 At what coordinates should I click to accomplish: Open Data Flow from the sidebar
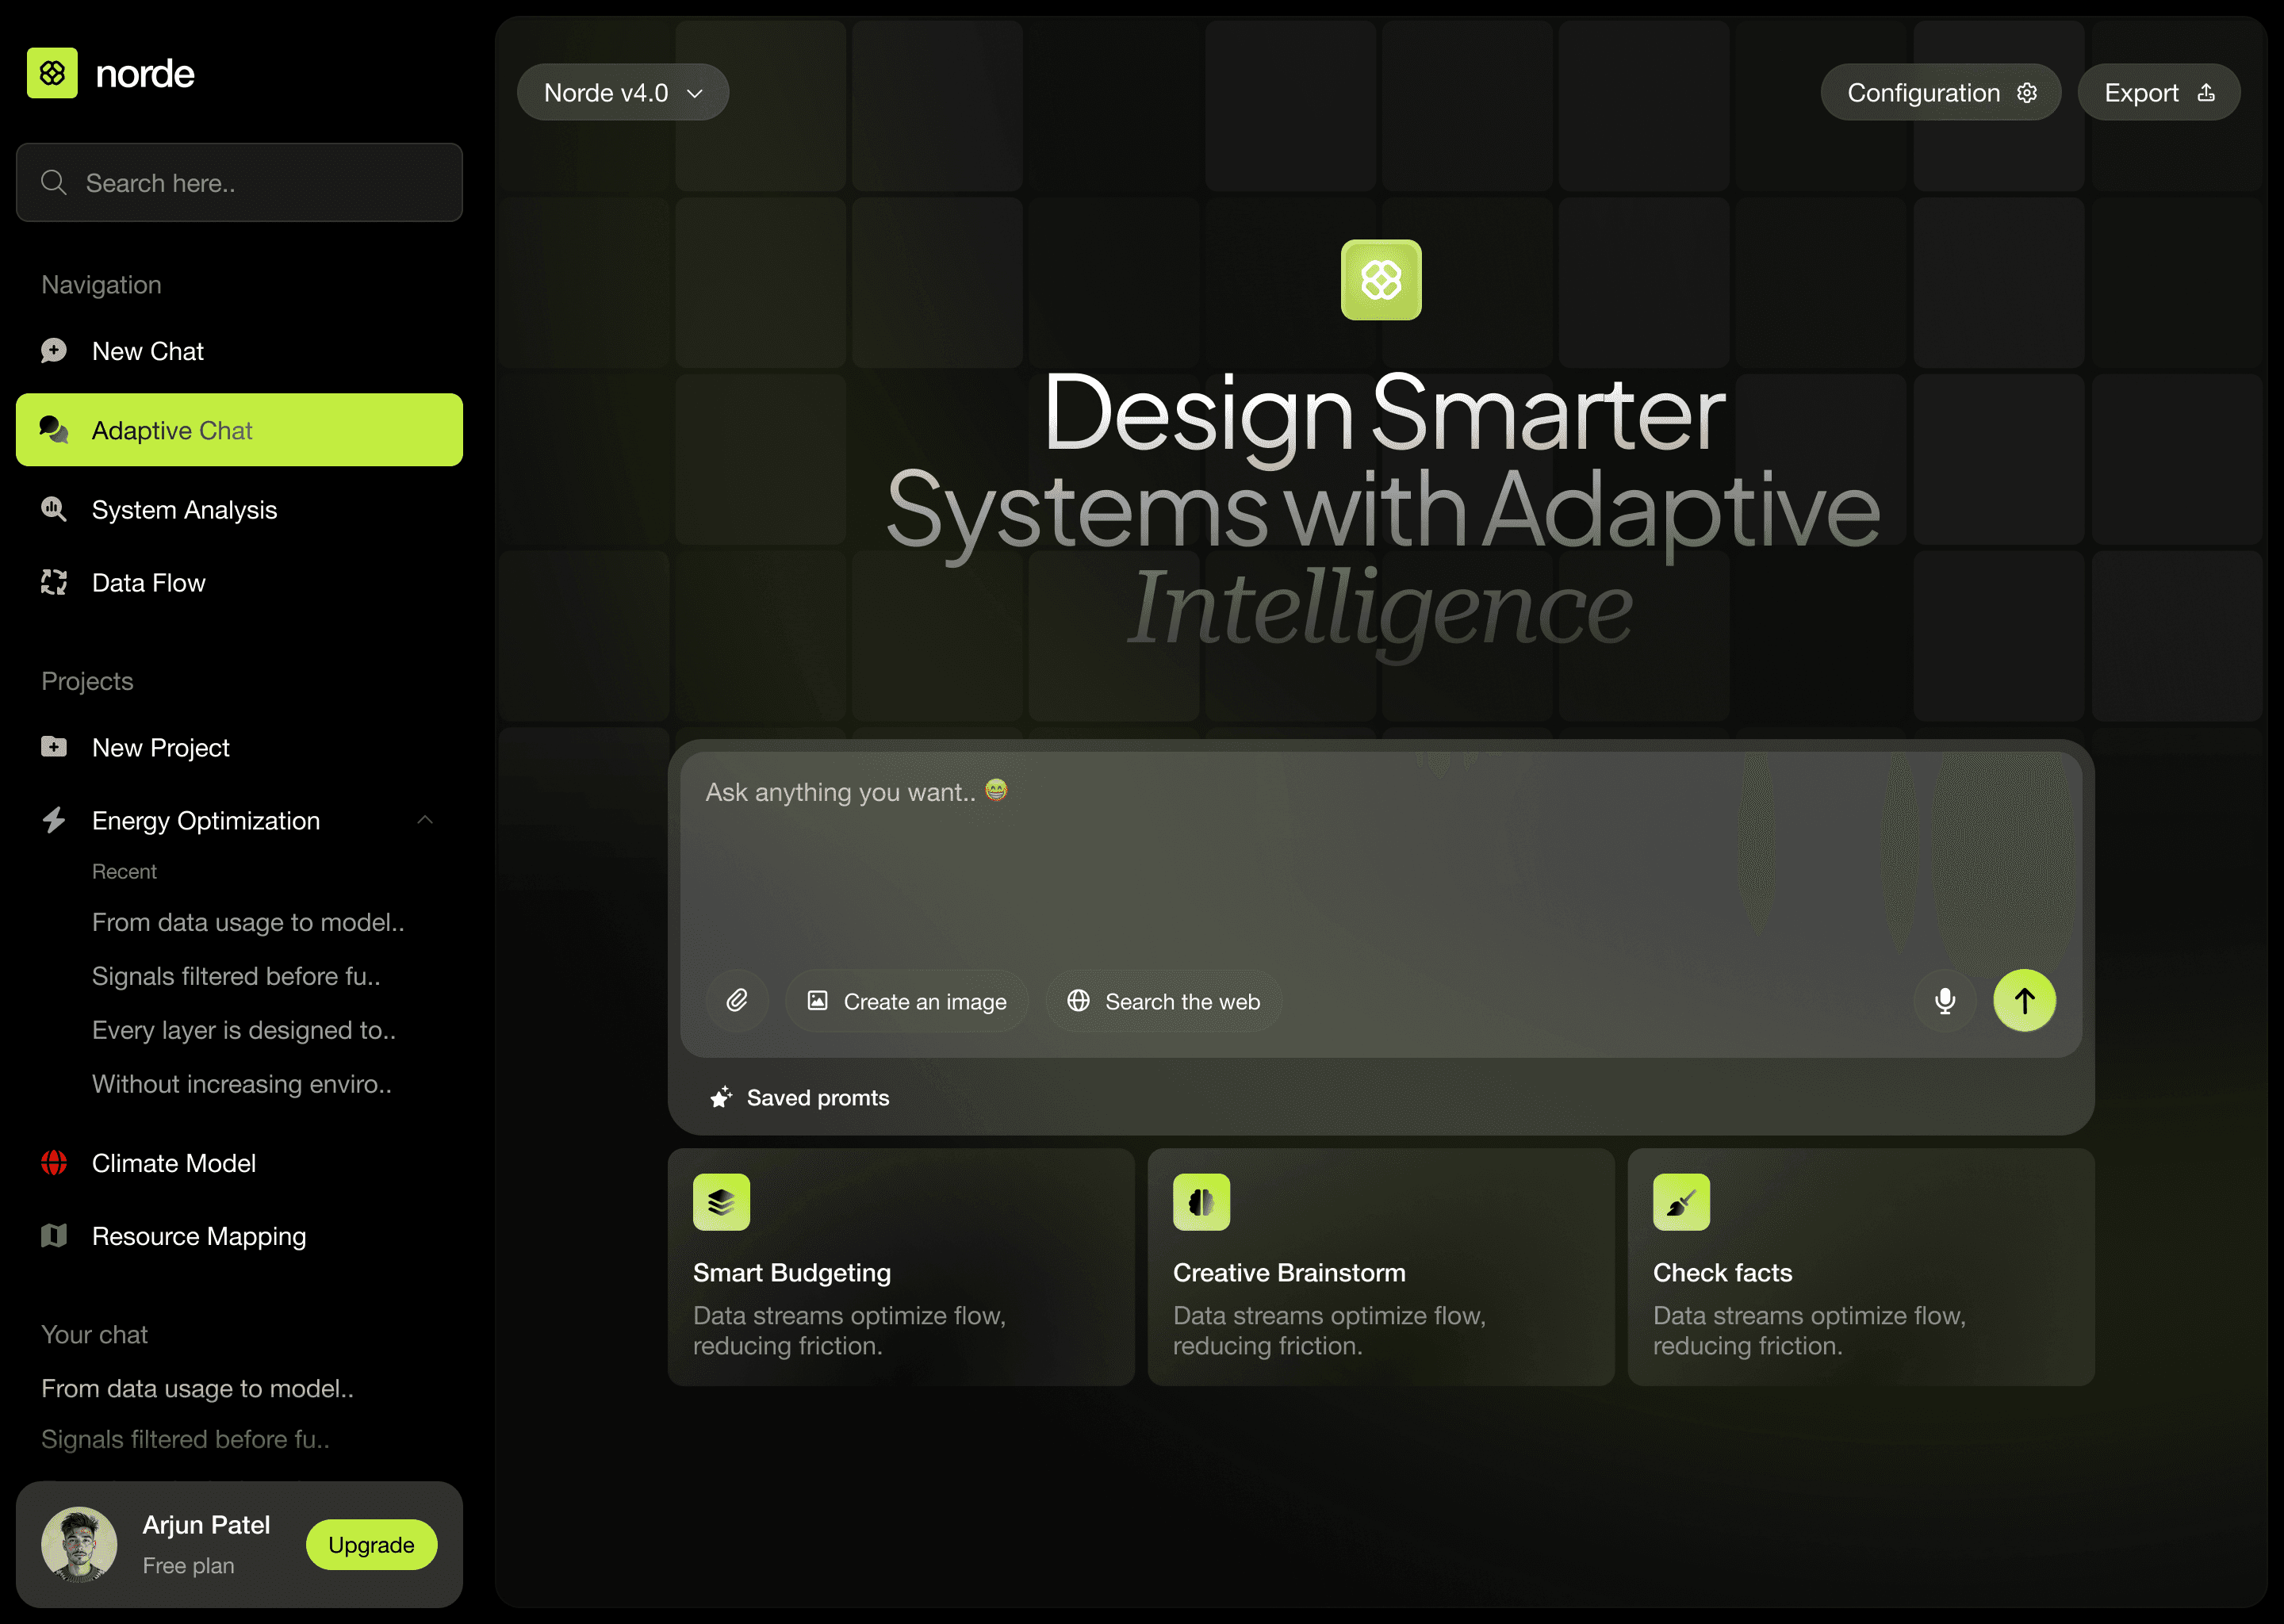148,583
